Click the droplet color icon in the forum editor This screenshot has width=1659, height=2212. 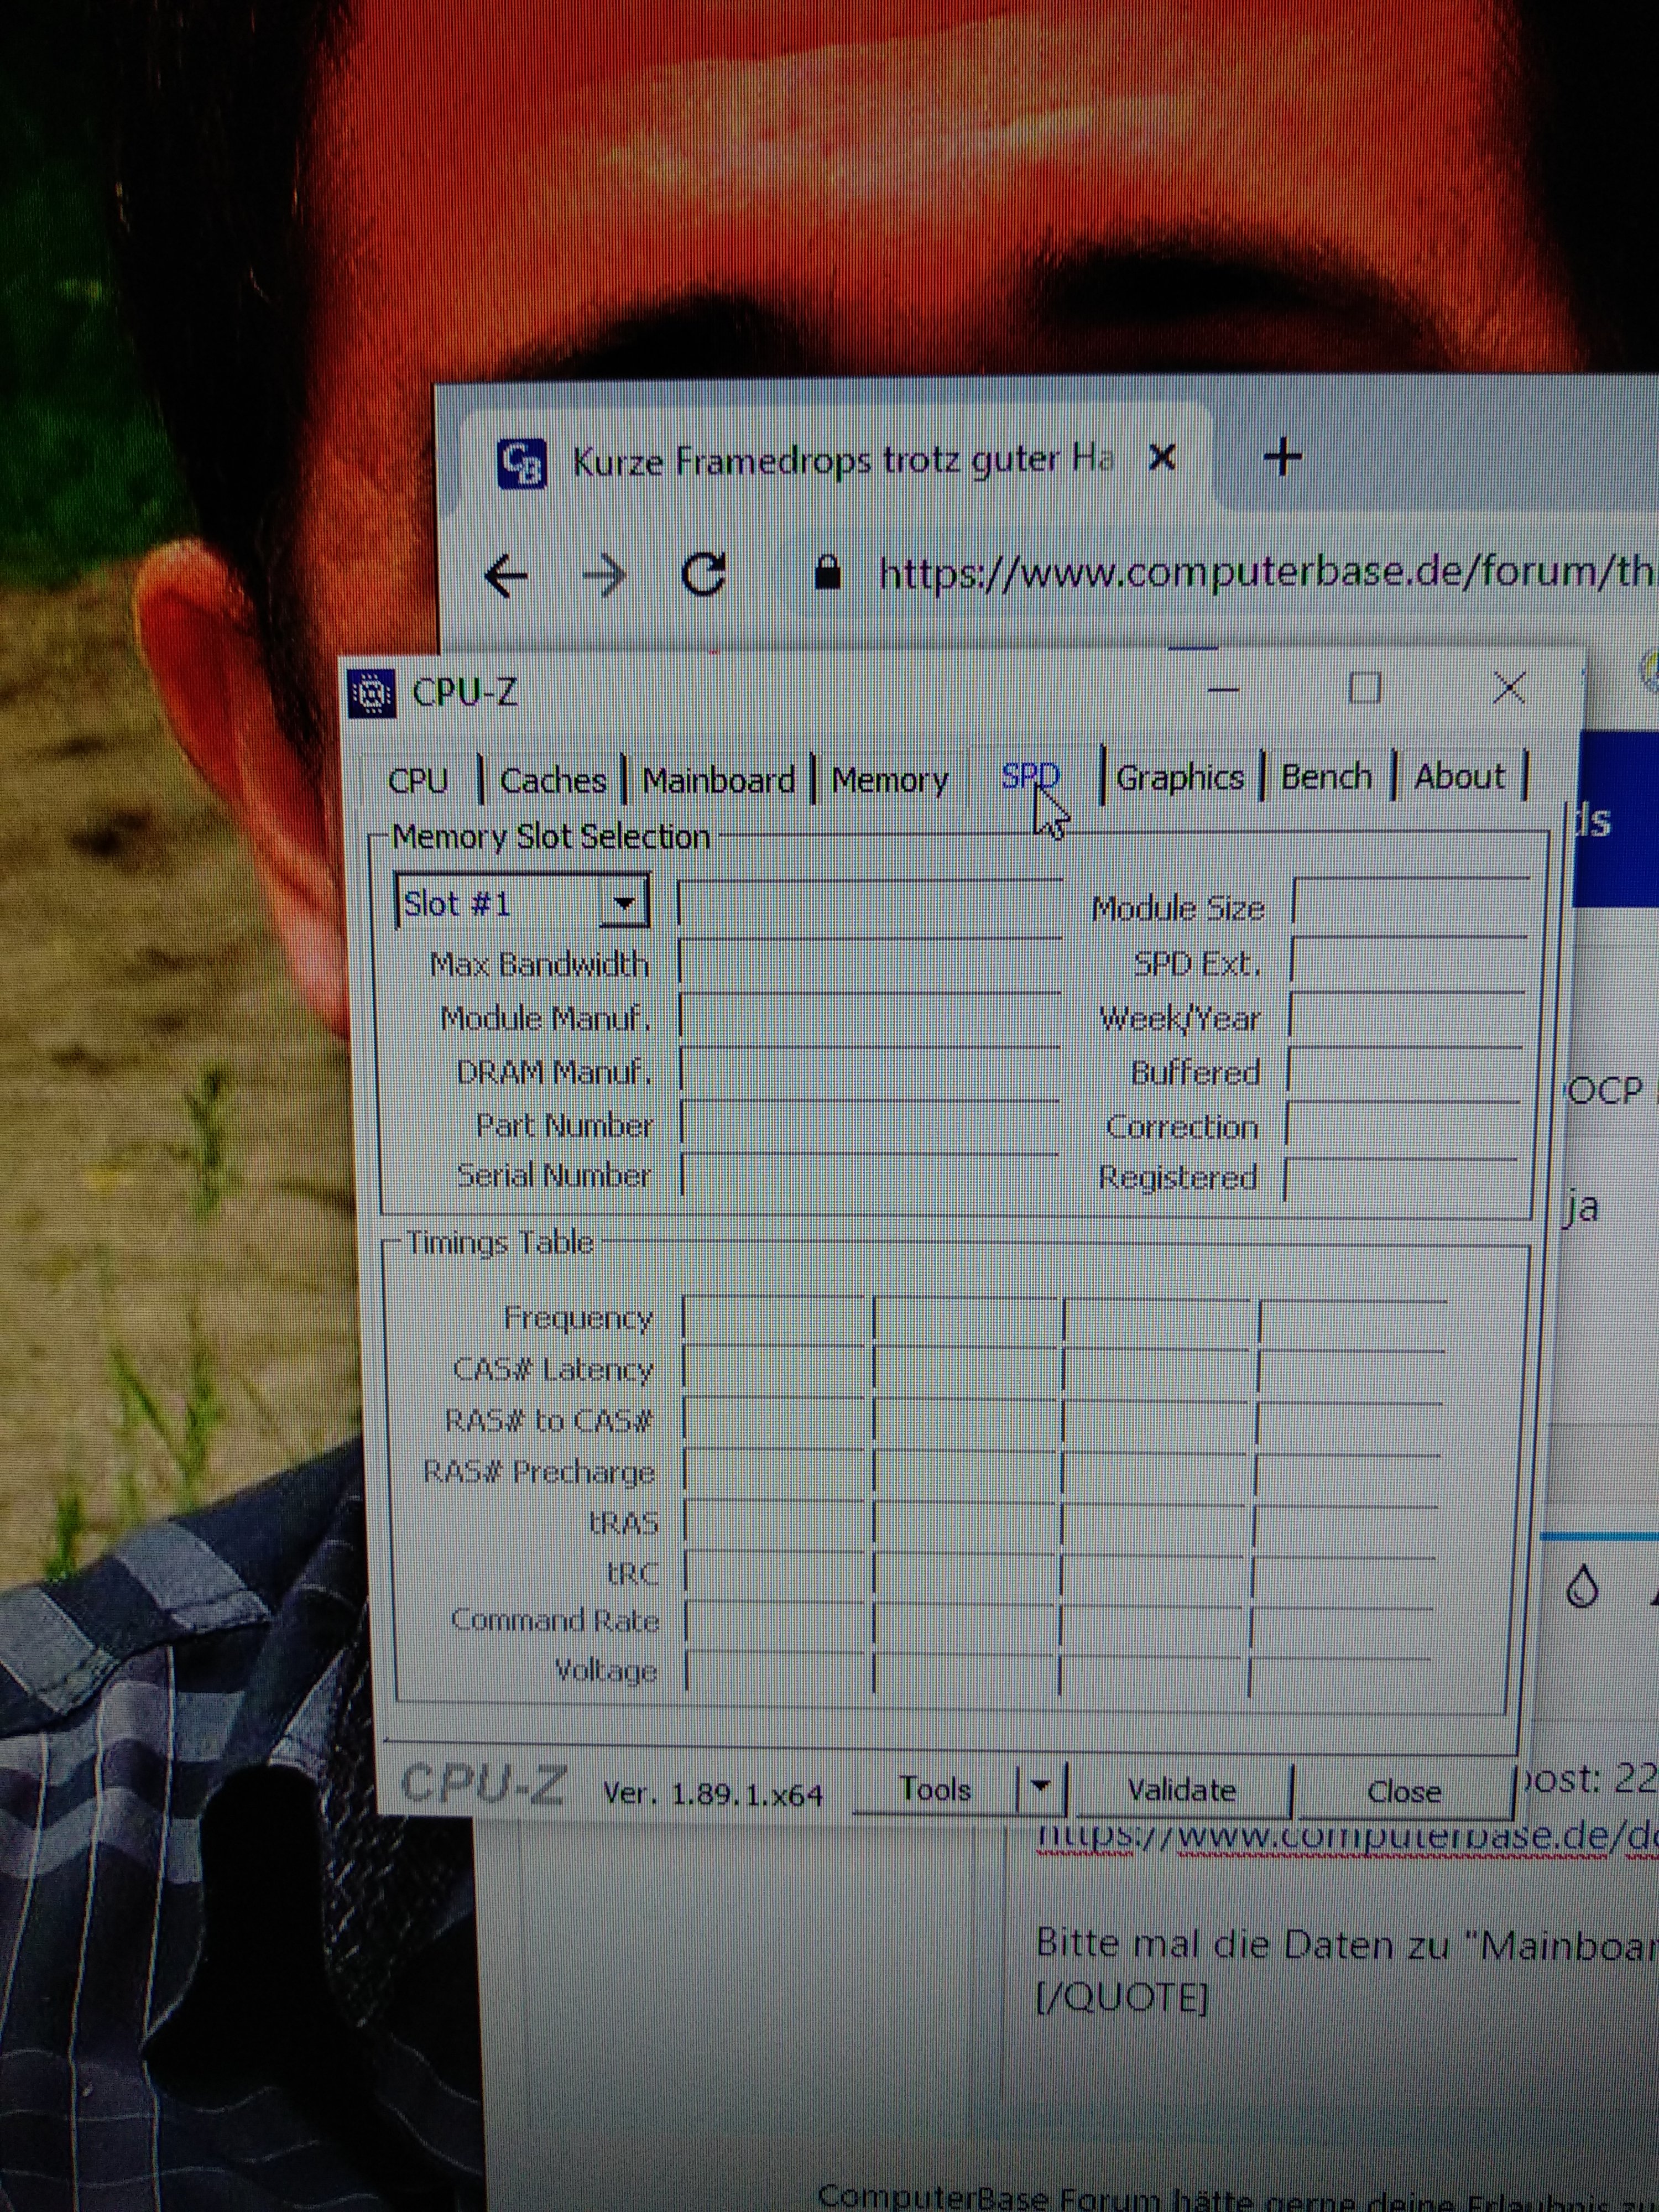tap(1582, 1587)
